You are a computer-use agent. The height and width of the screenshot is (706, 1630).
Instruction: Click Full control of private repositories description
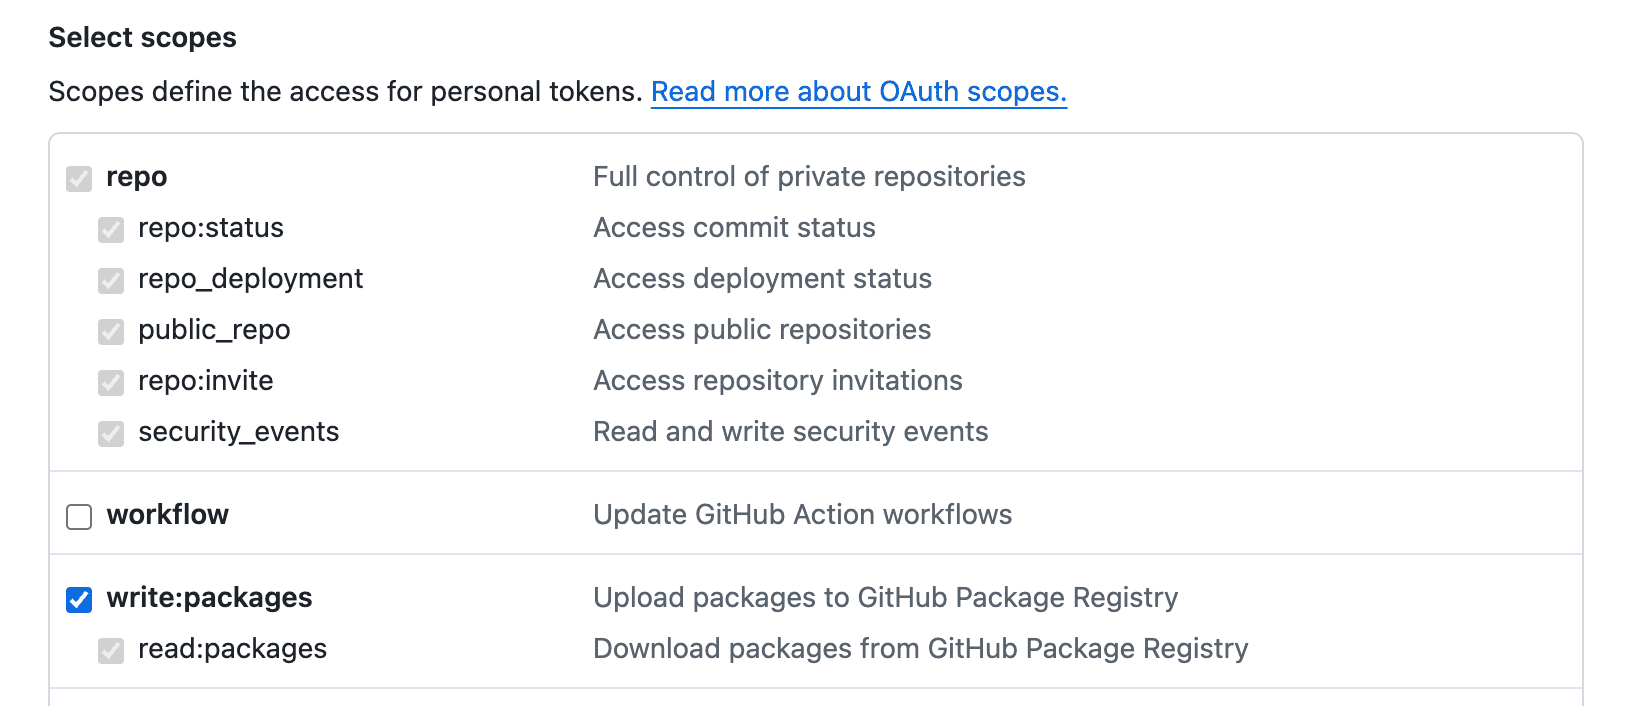[x=809, y=177]
